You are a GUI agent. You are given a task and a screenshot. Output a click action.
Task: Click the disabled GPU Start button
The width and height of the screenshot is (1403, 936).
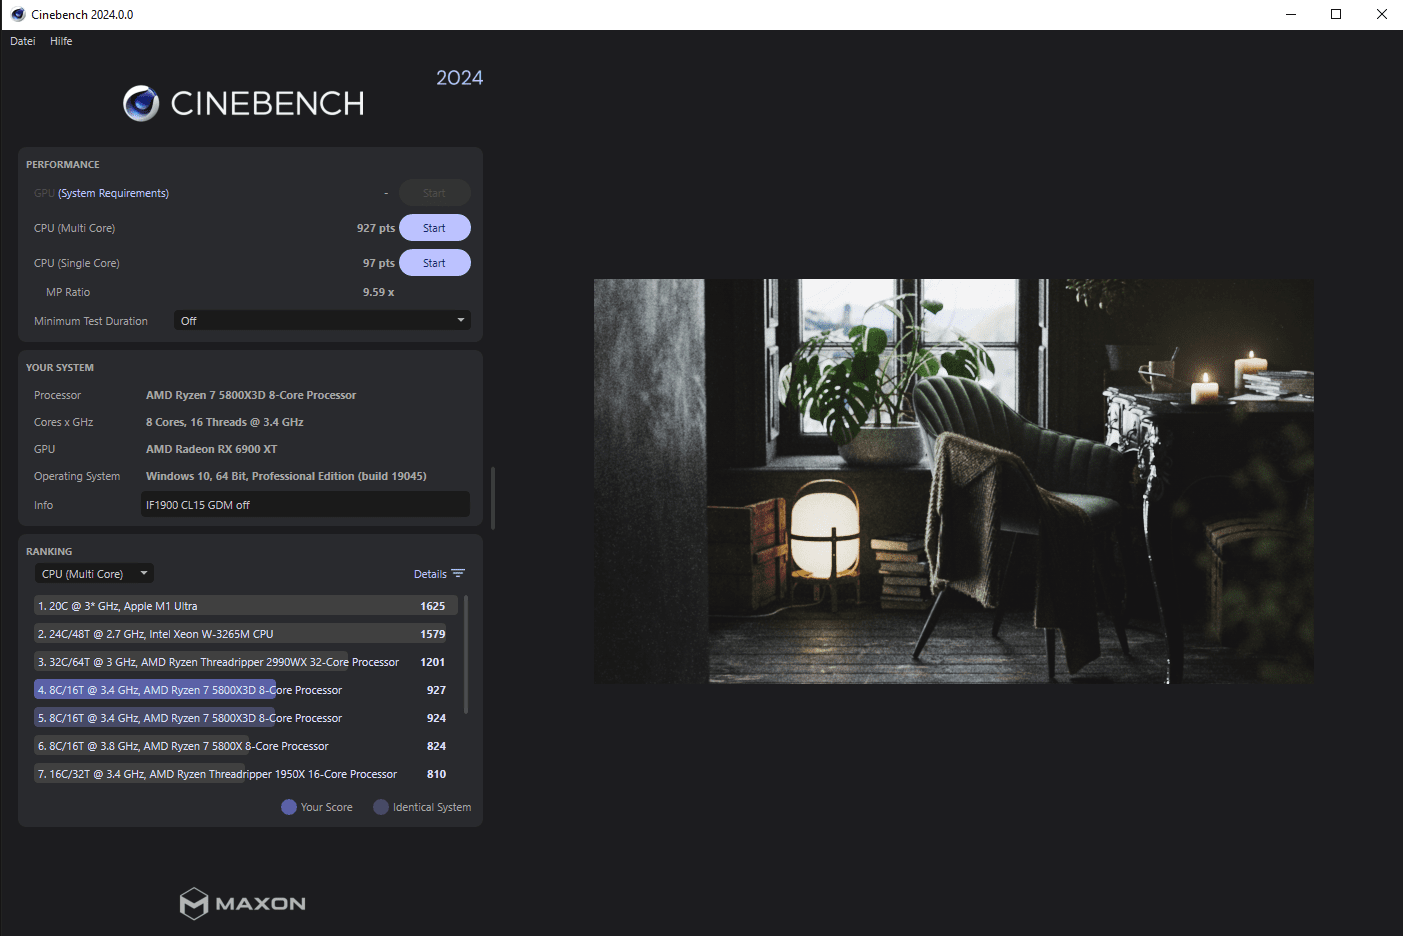[434, 193]
